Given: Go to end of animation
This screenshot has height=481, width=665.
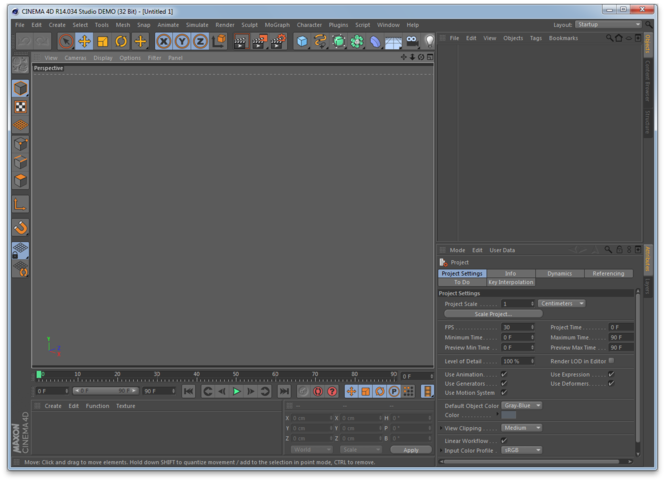Looking at the screenshot, I should (x=284, y=391).
